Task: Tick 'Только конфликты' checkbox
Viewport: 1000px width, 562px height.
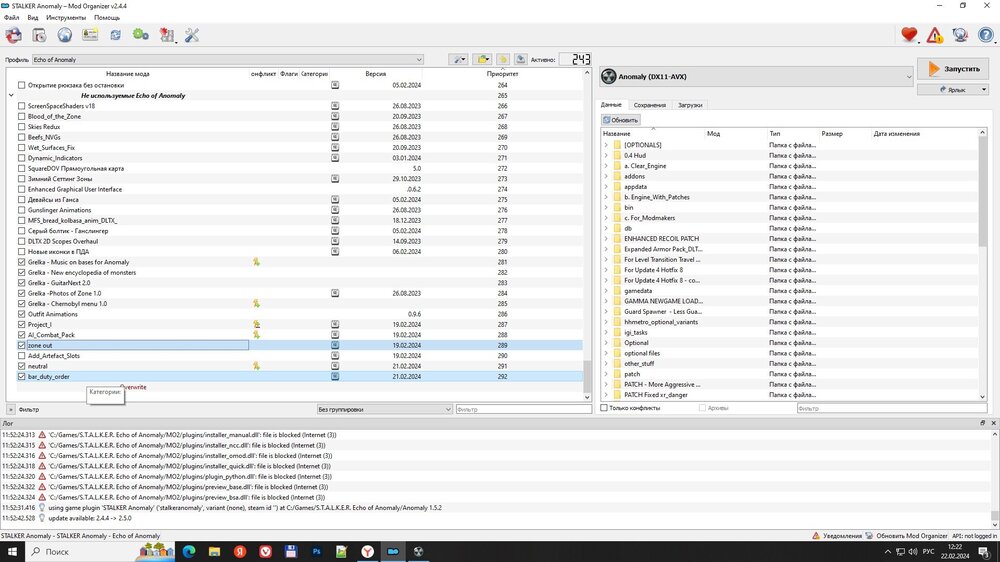Action: pyautogui.click(x=604, y=408)
